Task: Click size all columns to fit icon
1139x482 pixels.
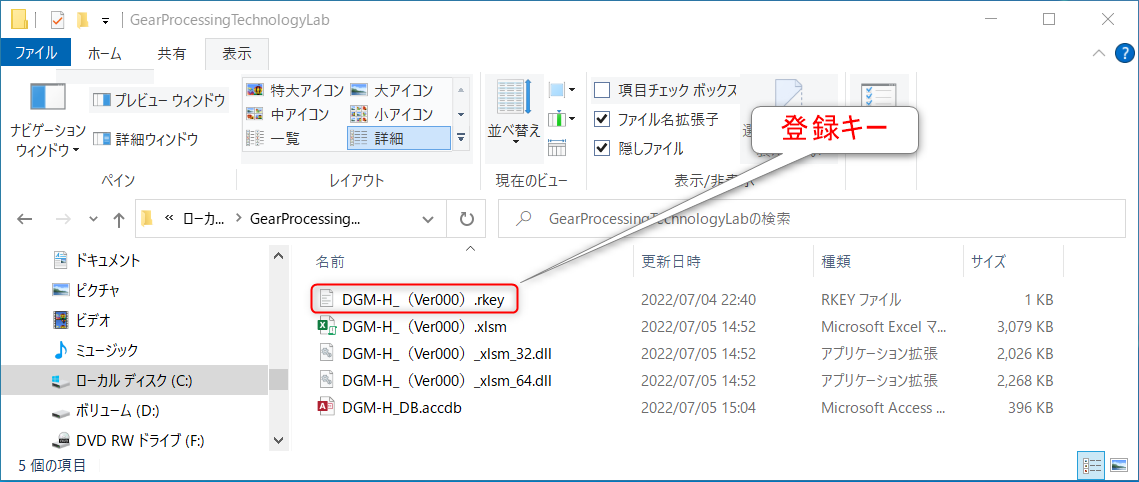Action: tap(557, 147)
